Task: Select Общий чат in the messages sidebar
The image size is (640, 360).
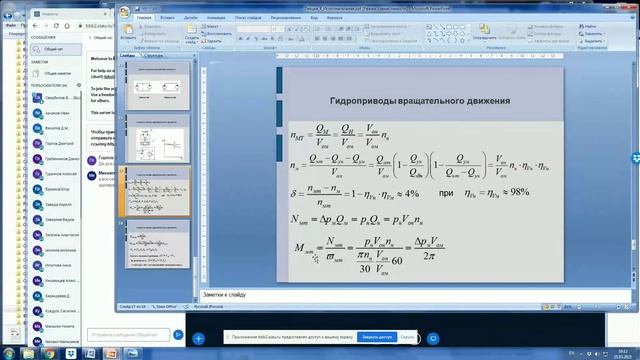Action: [56, 49]
